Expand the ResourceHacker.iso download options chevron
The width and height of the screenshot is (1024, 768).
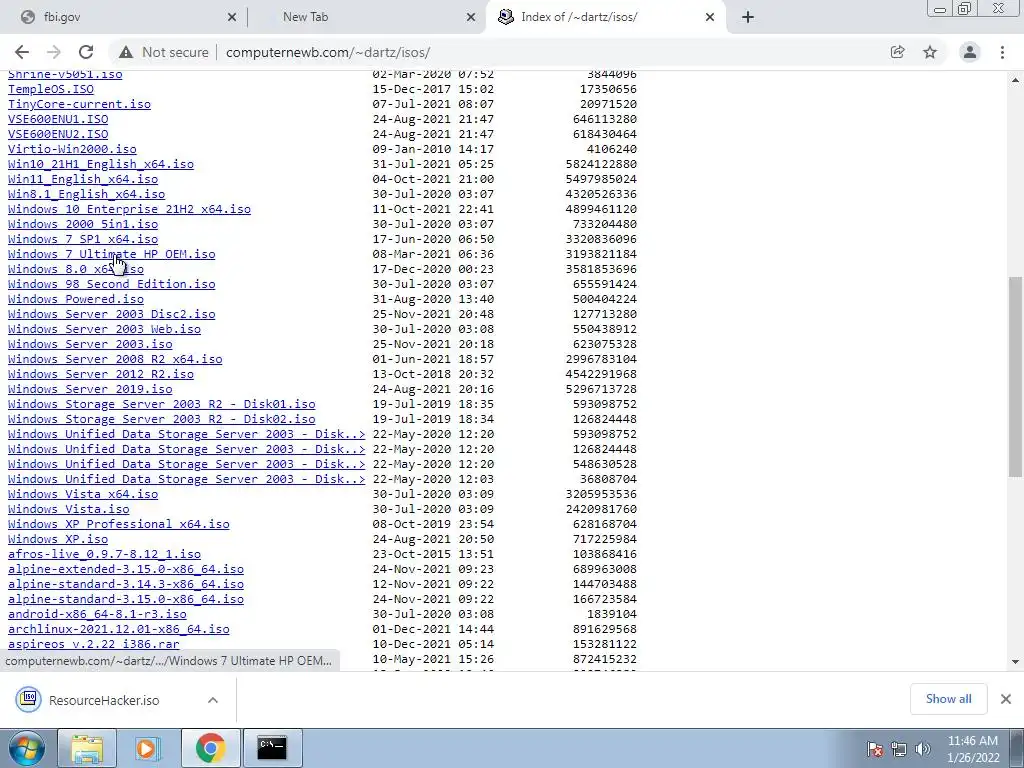tap(213, 700)
